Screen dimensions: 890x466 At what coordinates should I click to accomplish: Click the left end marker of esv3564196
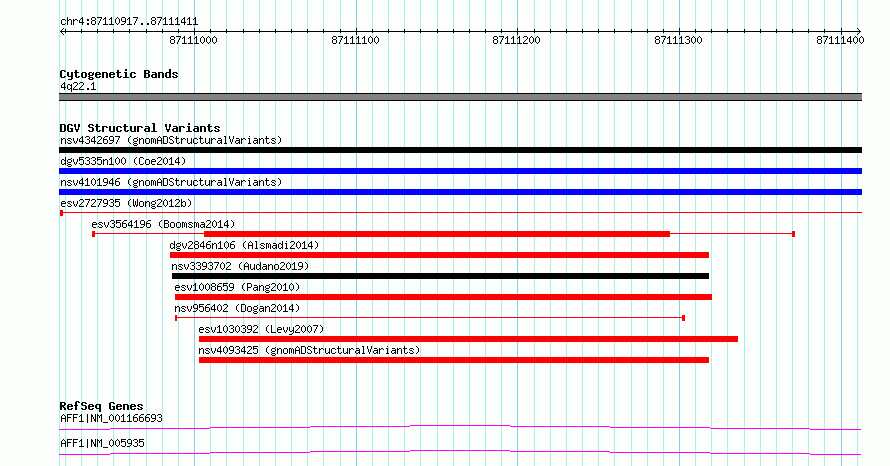tap(94, 234)
